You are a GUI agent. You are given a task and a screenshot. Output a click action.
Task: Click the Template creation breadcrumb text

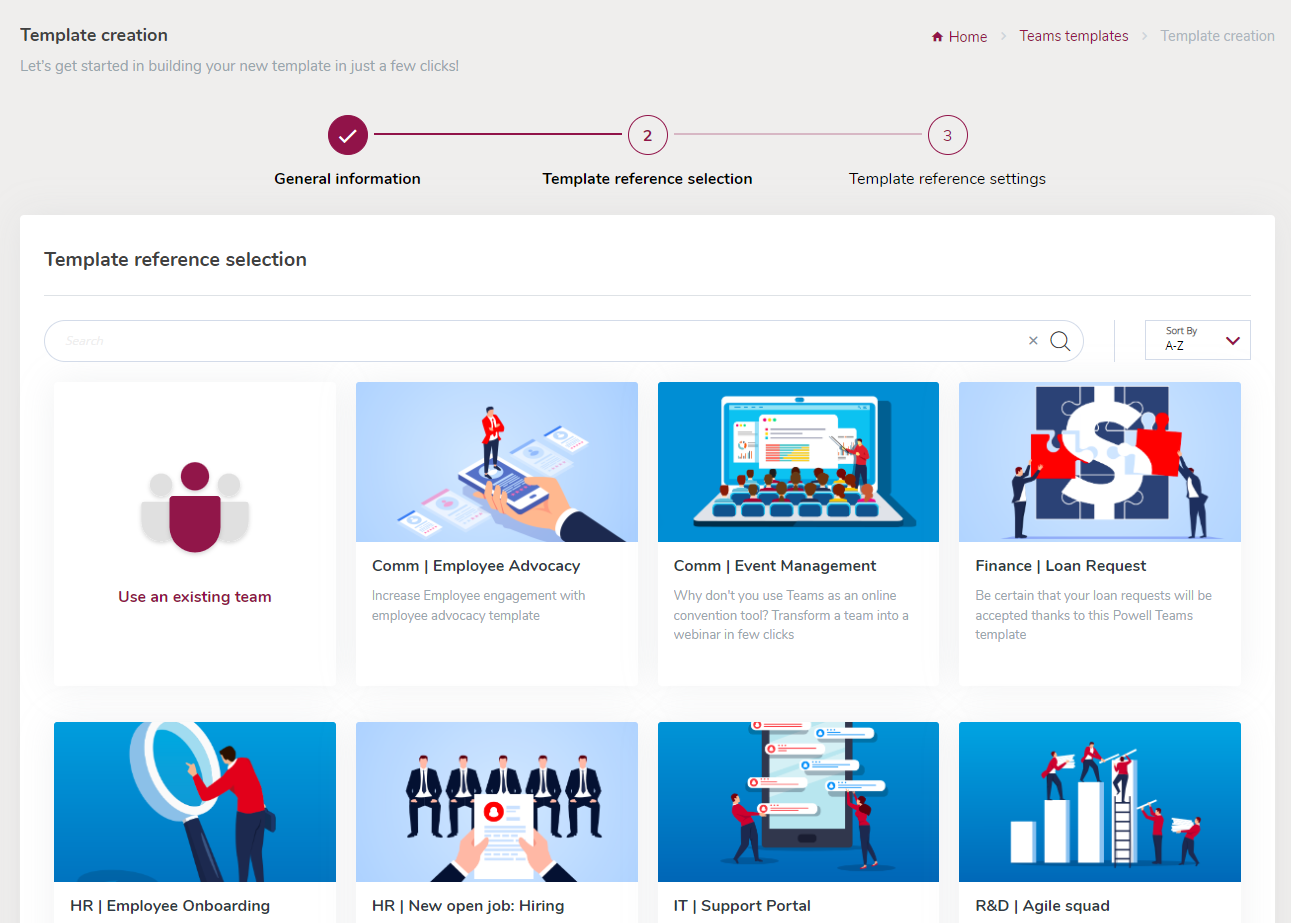1218,36
